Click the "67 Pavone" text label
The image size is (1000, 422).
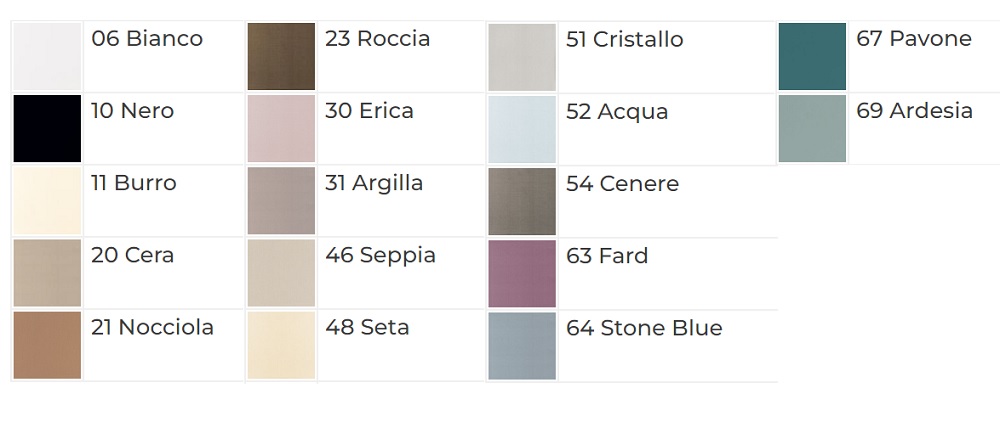pos(913,39)
